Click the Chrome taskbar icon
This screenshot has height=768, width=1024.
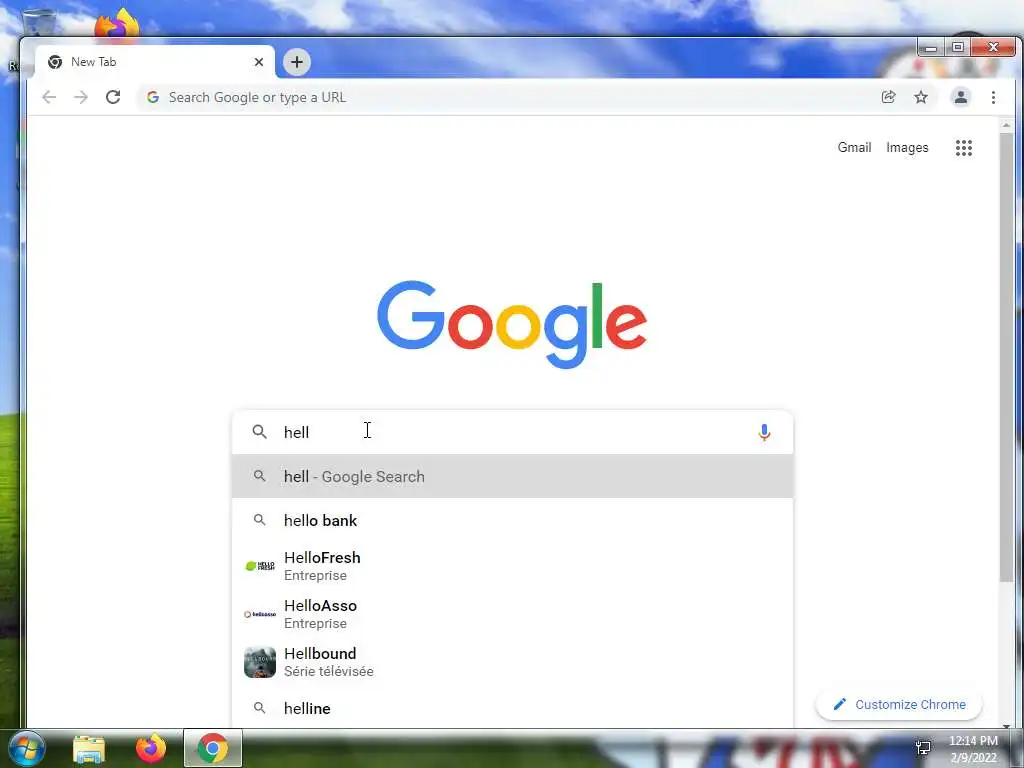(213, 748)
